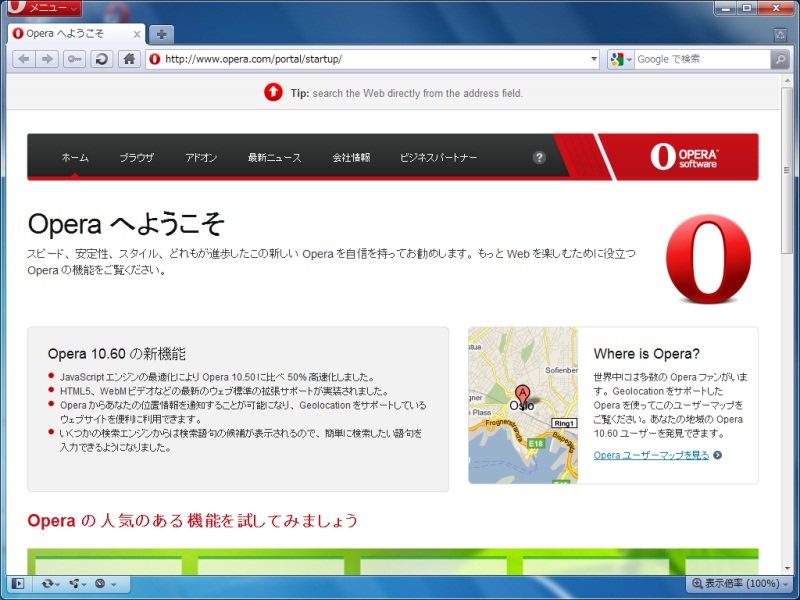Click the scrollbar down arrow
This screenshot has width=800, height=600.
click(x=786, y=569)
